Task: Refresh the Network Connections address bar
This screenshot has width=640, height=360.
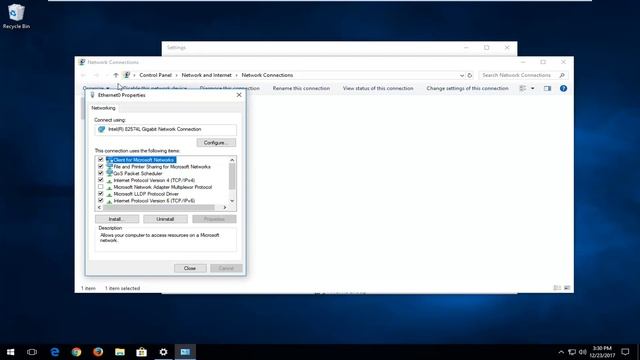Action: 470,75
